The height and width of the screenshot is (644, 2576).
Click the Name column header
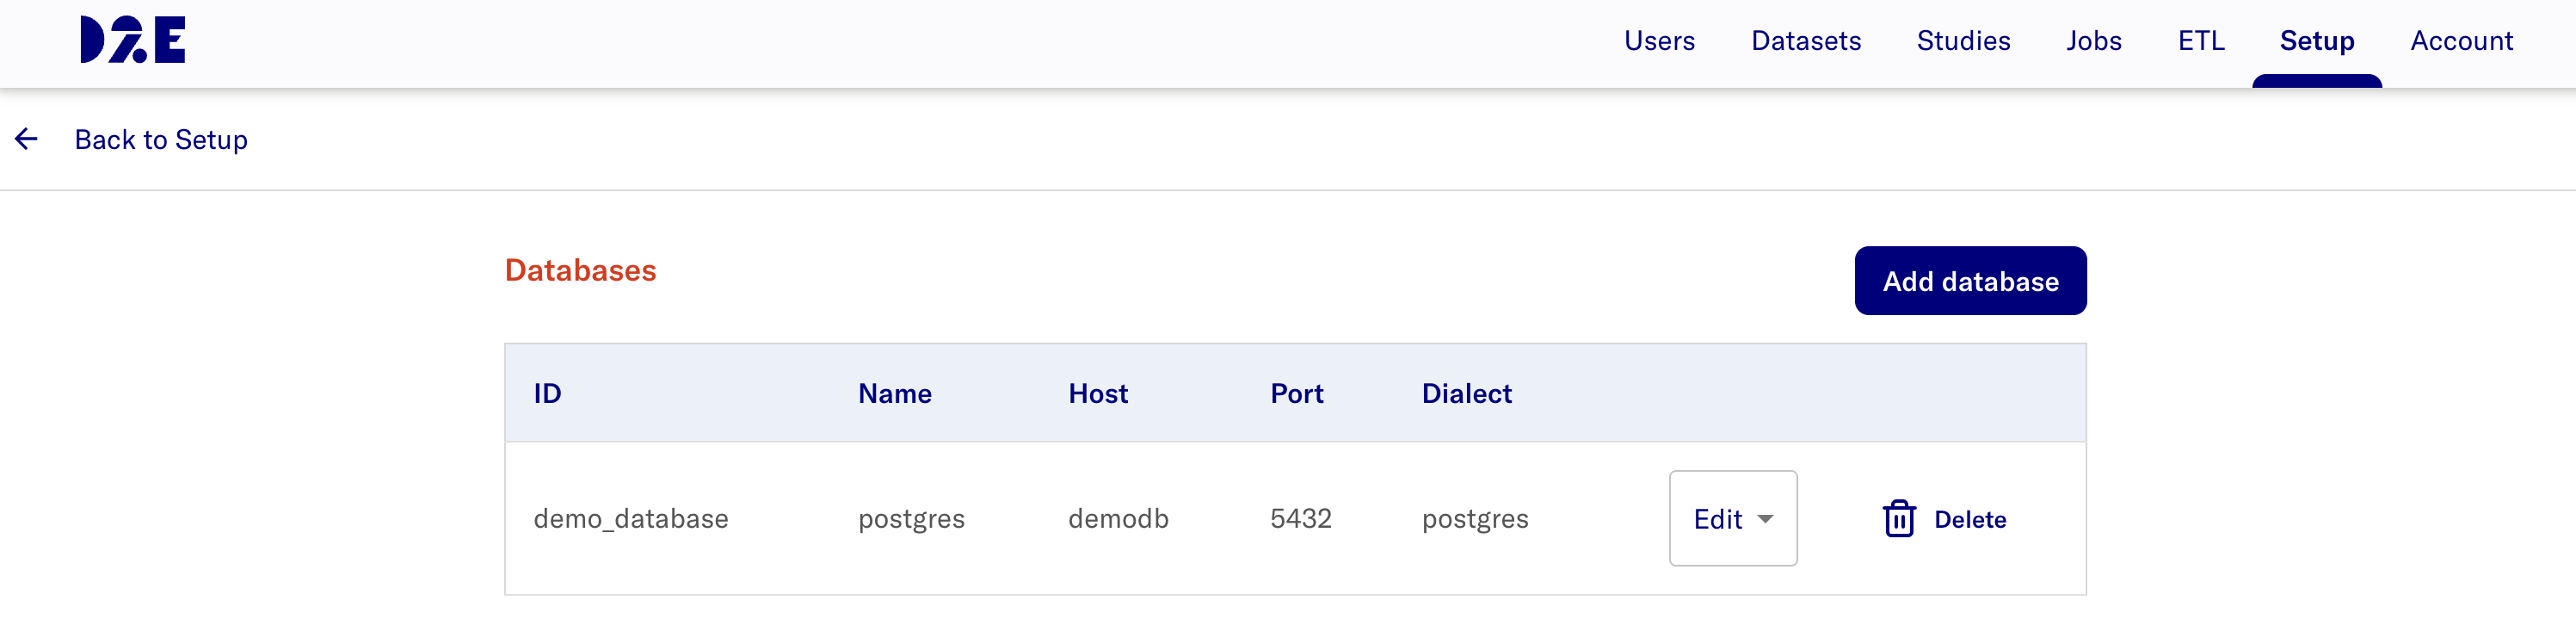coord(894,393)
